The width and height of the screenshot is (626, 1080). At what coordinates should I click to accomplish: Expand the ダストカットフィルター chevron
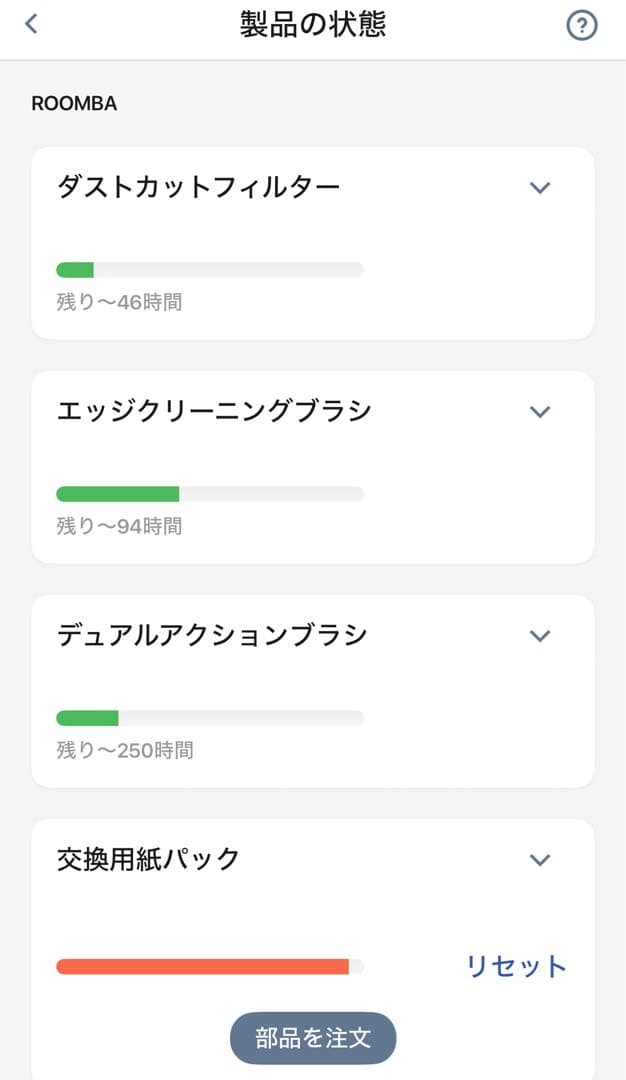(x=540, y=187)
